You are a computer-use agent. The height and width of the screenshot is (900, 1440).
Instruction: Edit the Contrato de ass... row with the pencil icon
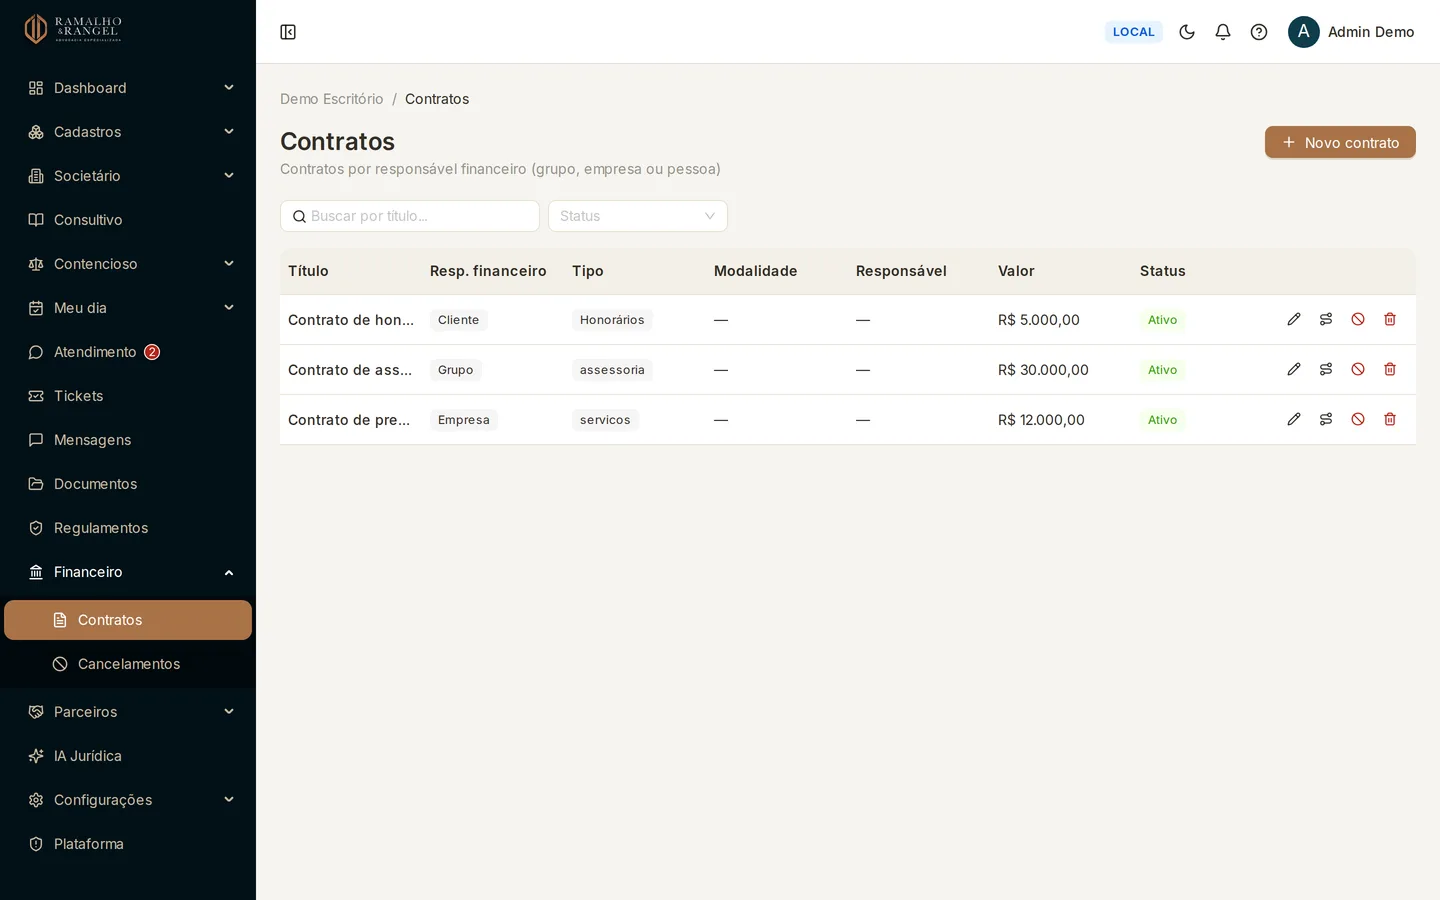tap(1294, 369)
